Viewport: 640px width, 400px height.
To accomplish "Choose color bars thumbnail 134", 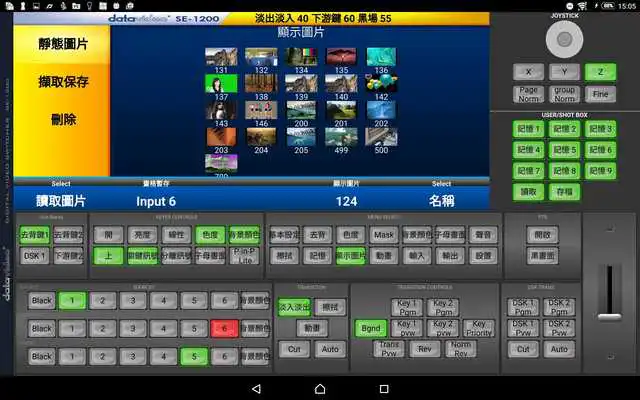I will point(301,57).
